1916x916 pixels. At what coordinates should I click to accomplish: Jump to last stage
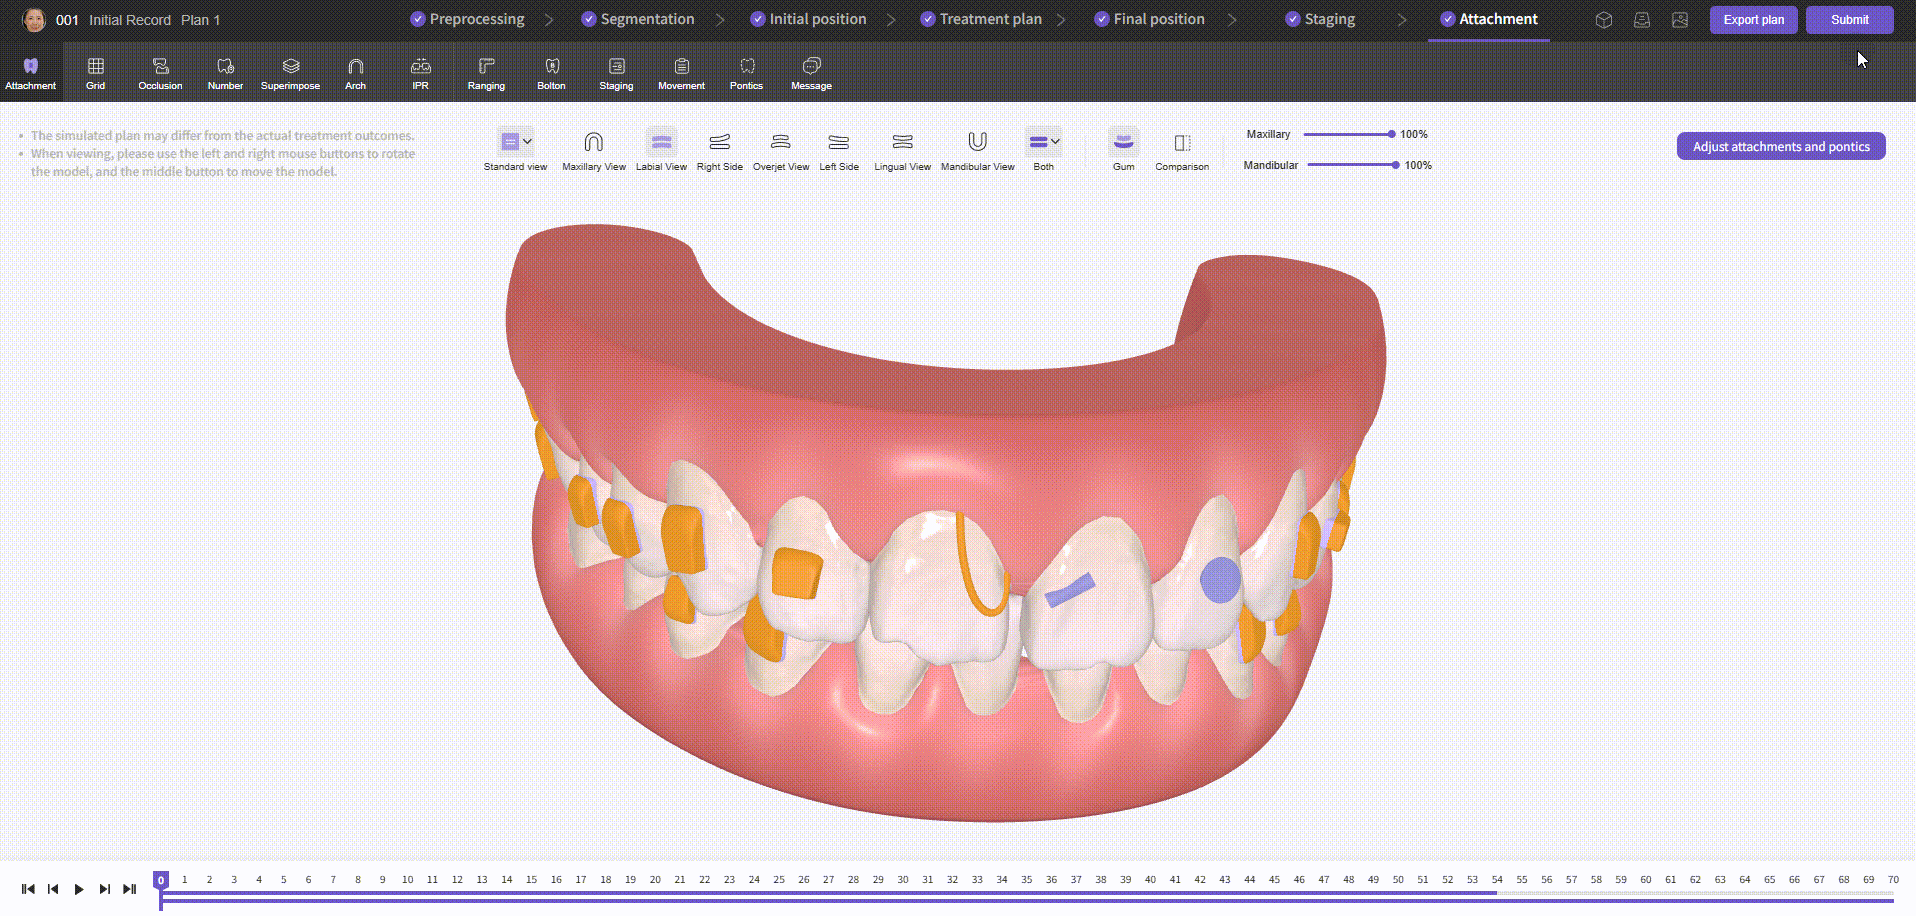point(129,889)
